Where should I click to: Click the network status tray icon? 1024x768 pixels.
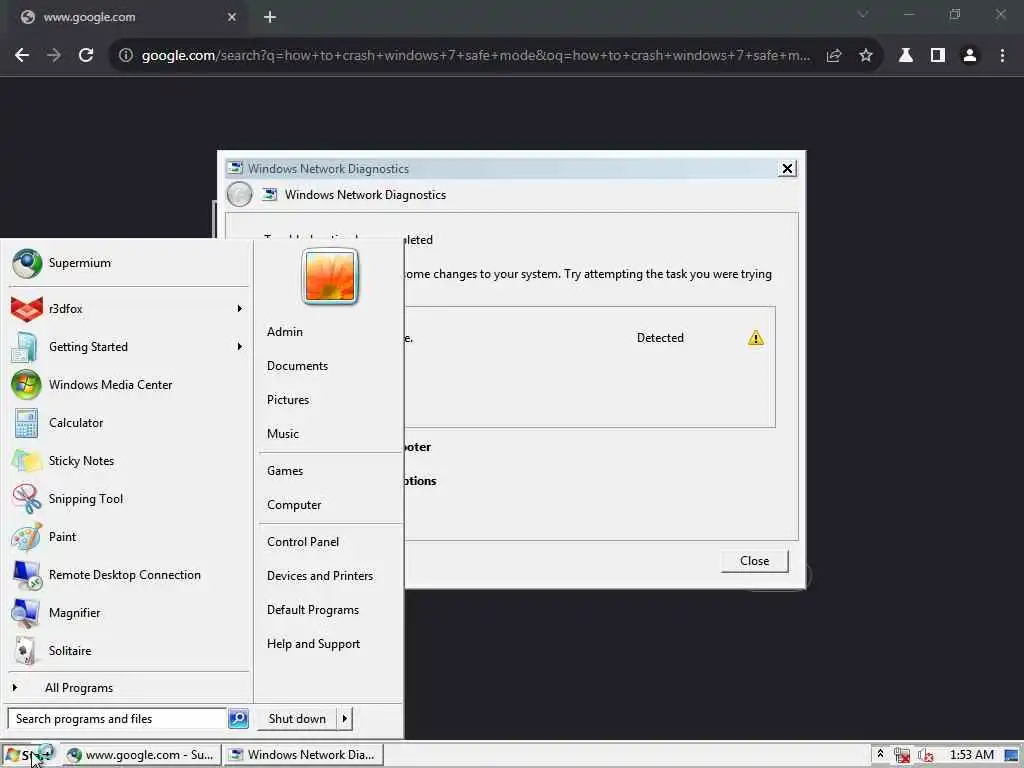point(902,755)
